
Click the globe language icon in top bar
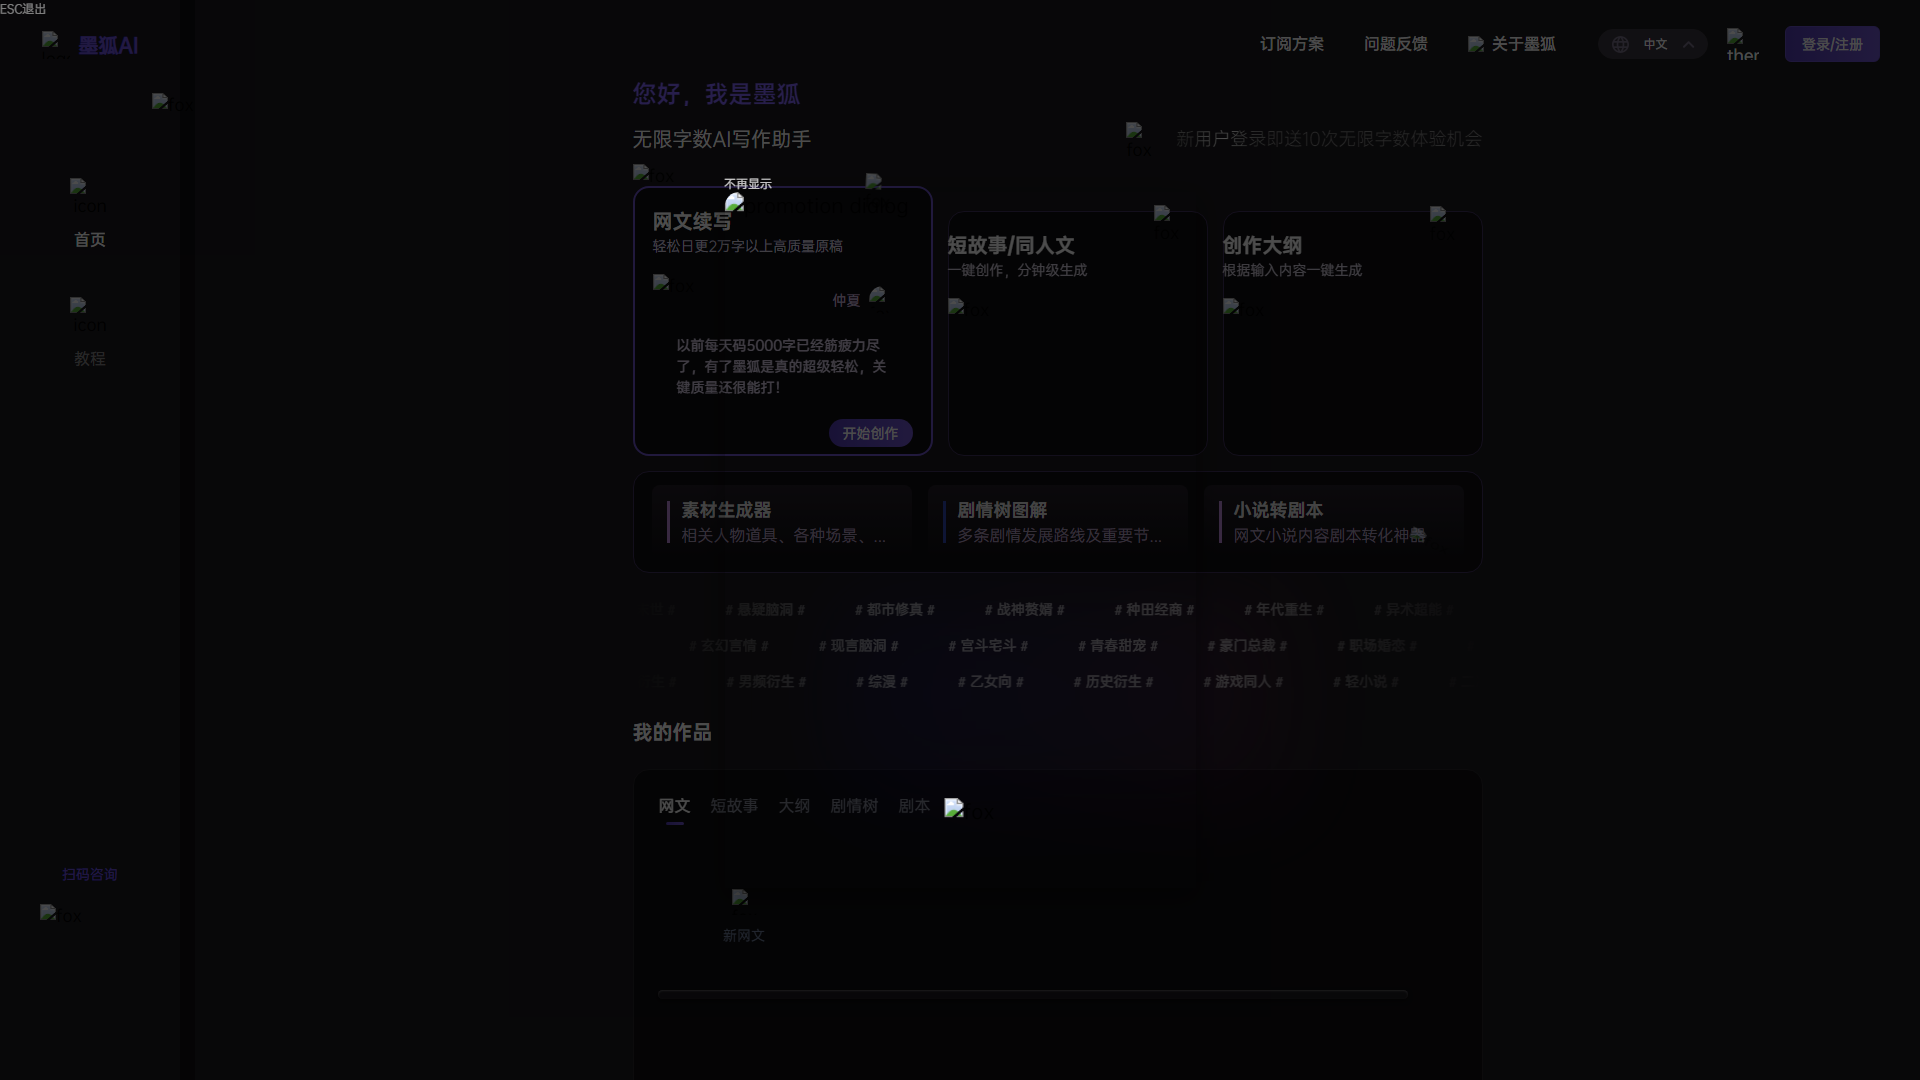(x=1621, y=44)
